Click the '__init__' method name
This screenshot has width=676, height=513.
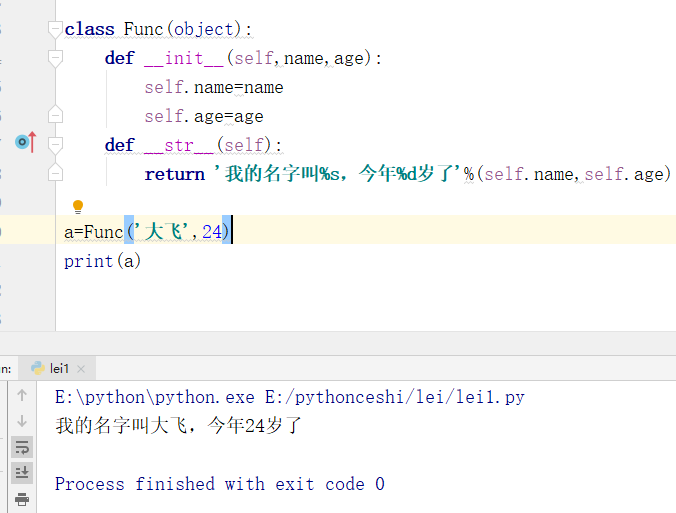coord(184,58)
